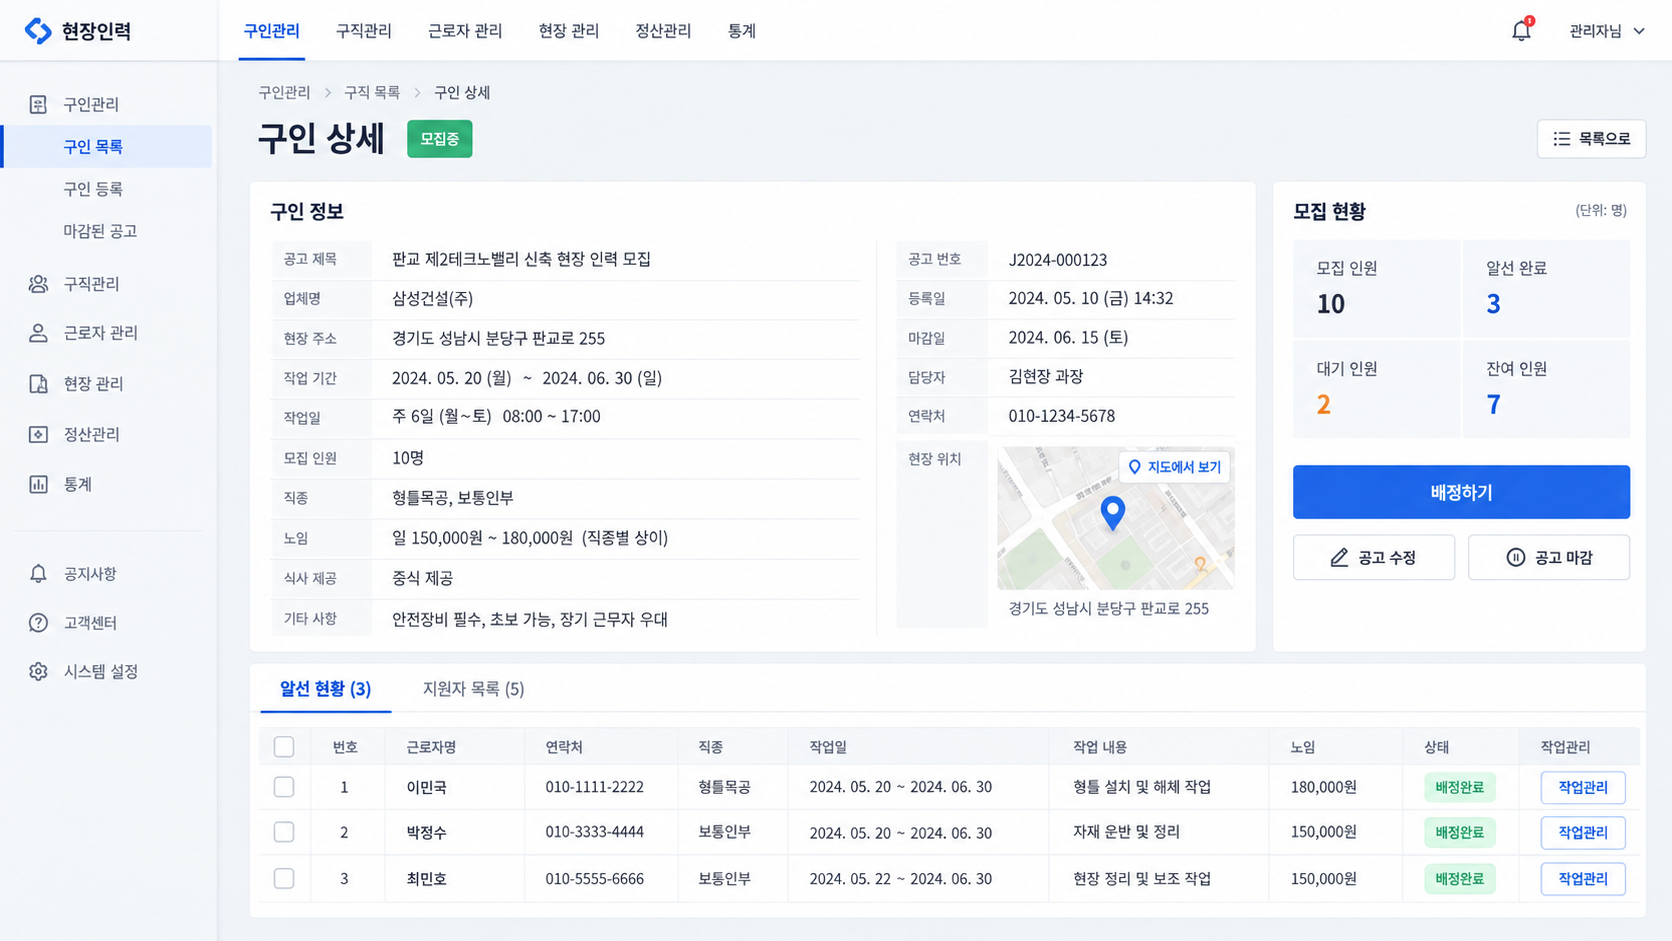Click the 노임 column header
This screenshot has height=941, width=1672.
[x=1303, y=747]
